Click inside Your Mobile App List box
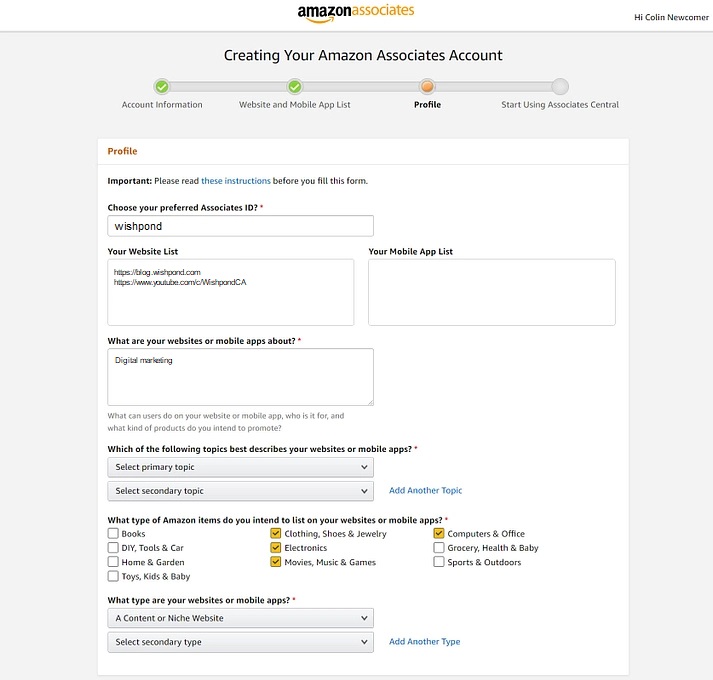 [x=492, y=292]
